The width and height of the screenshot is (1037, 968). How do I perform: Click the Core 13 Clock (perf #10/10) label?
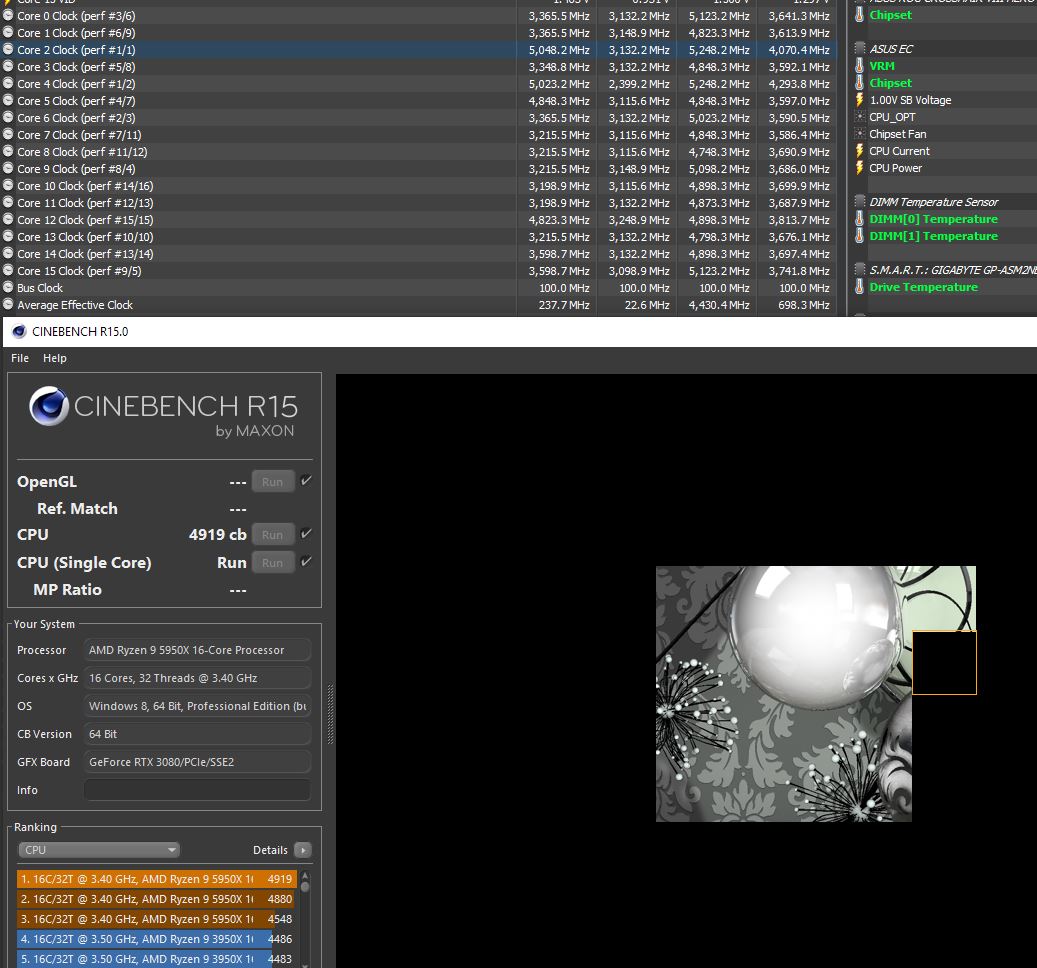pyautogui.click(x=85, y=237)
